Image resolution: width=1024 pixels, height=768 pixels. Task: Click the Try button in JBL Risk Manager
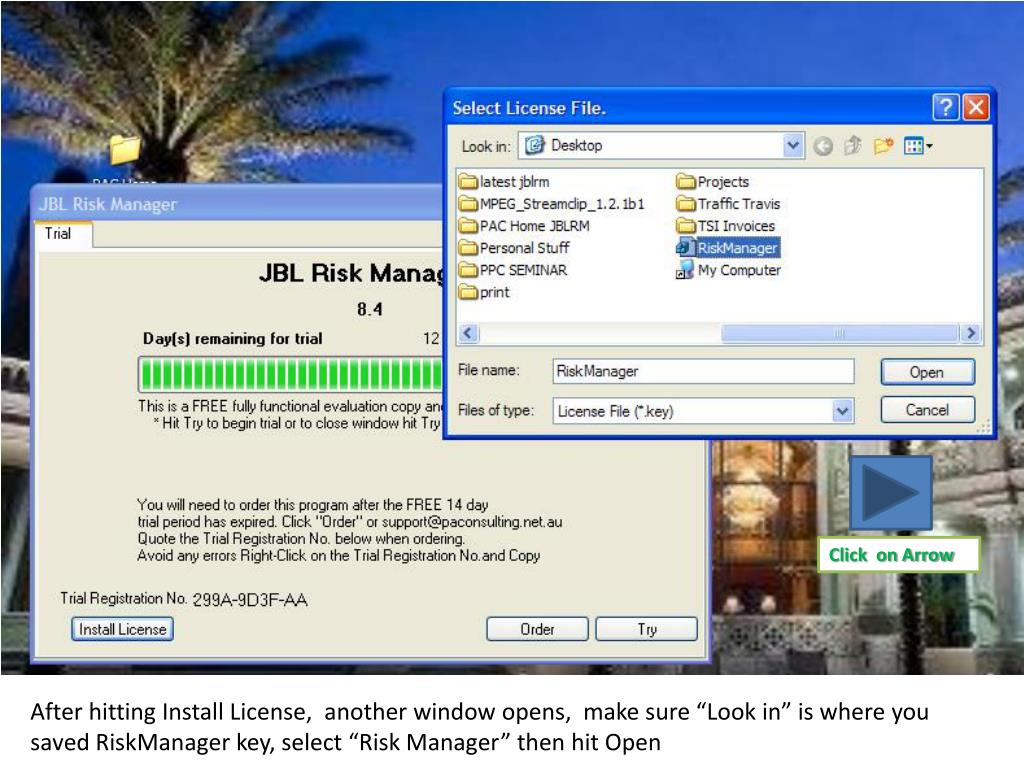click(x=647, y=629)
